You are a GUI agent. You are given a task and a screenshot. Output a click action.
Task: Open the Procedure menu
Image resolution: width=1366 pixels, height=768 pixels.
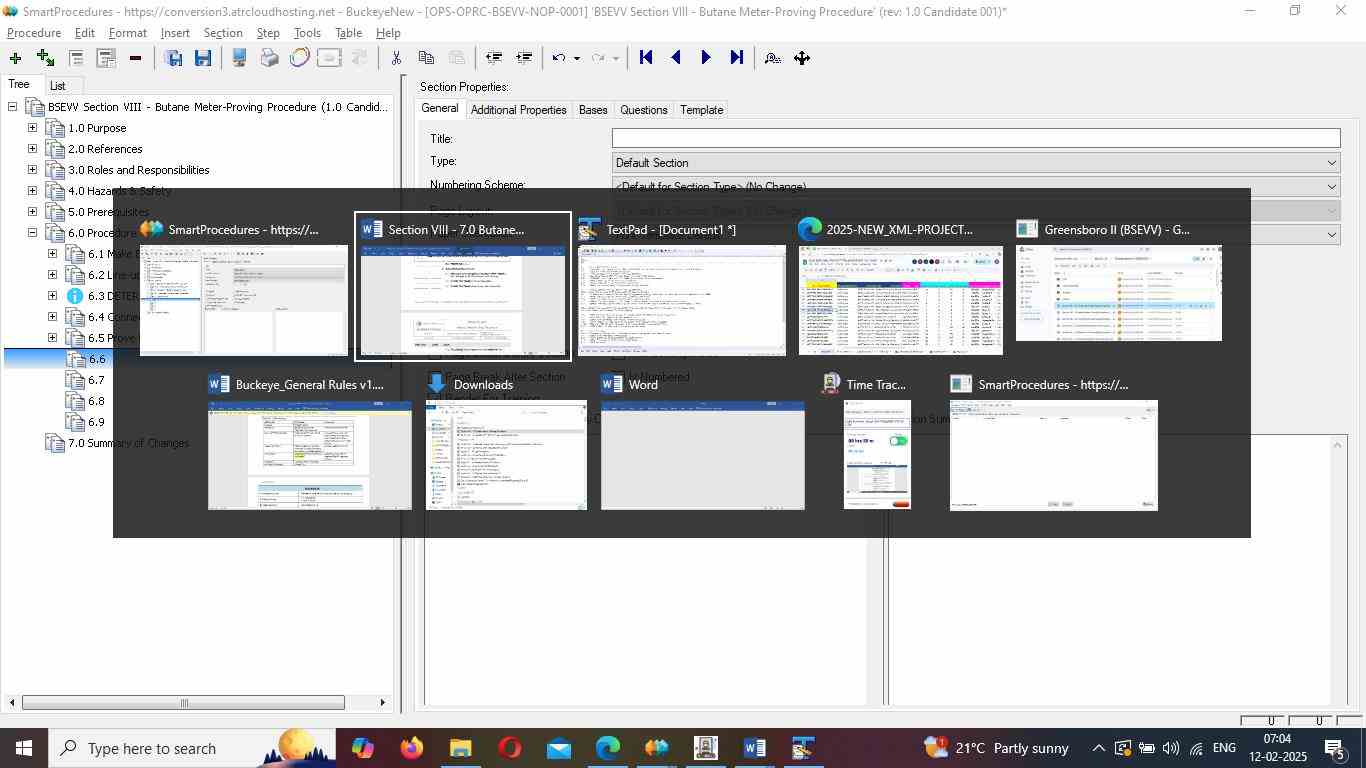click(x=34, y=33)
